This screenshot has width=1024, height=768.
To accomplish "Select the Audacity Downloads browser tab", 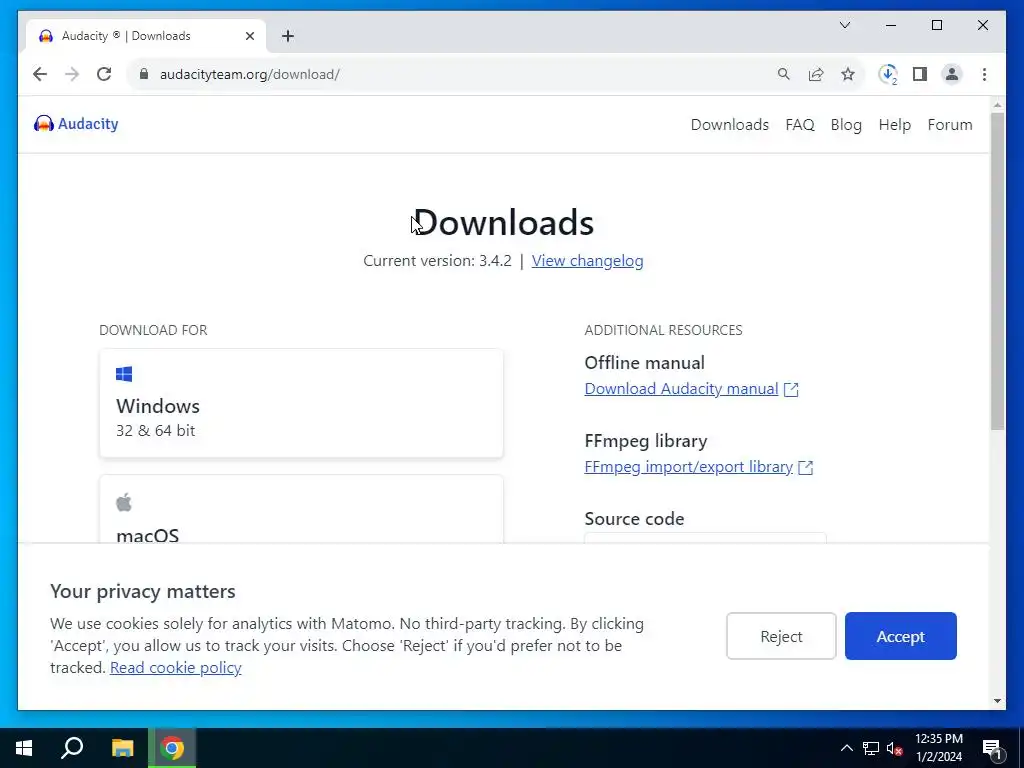I will click(145, 36).
